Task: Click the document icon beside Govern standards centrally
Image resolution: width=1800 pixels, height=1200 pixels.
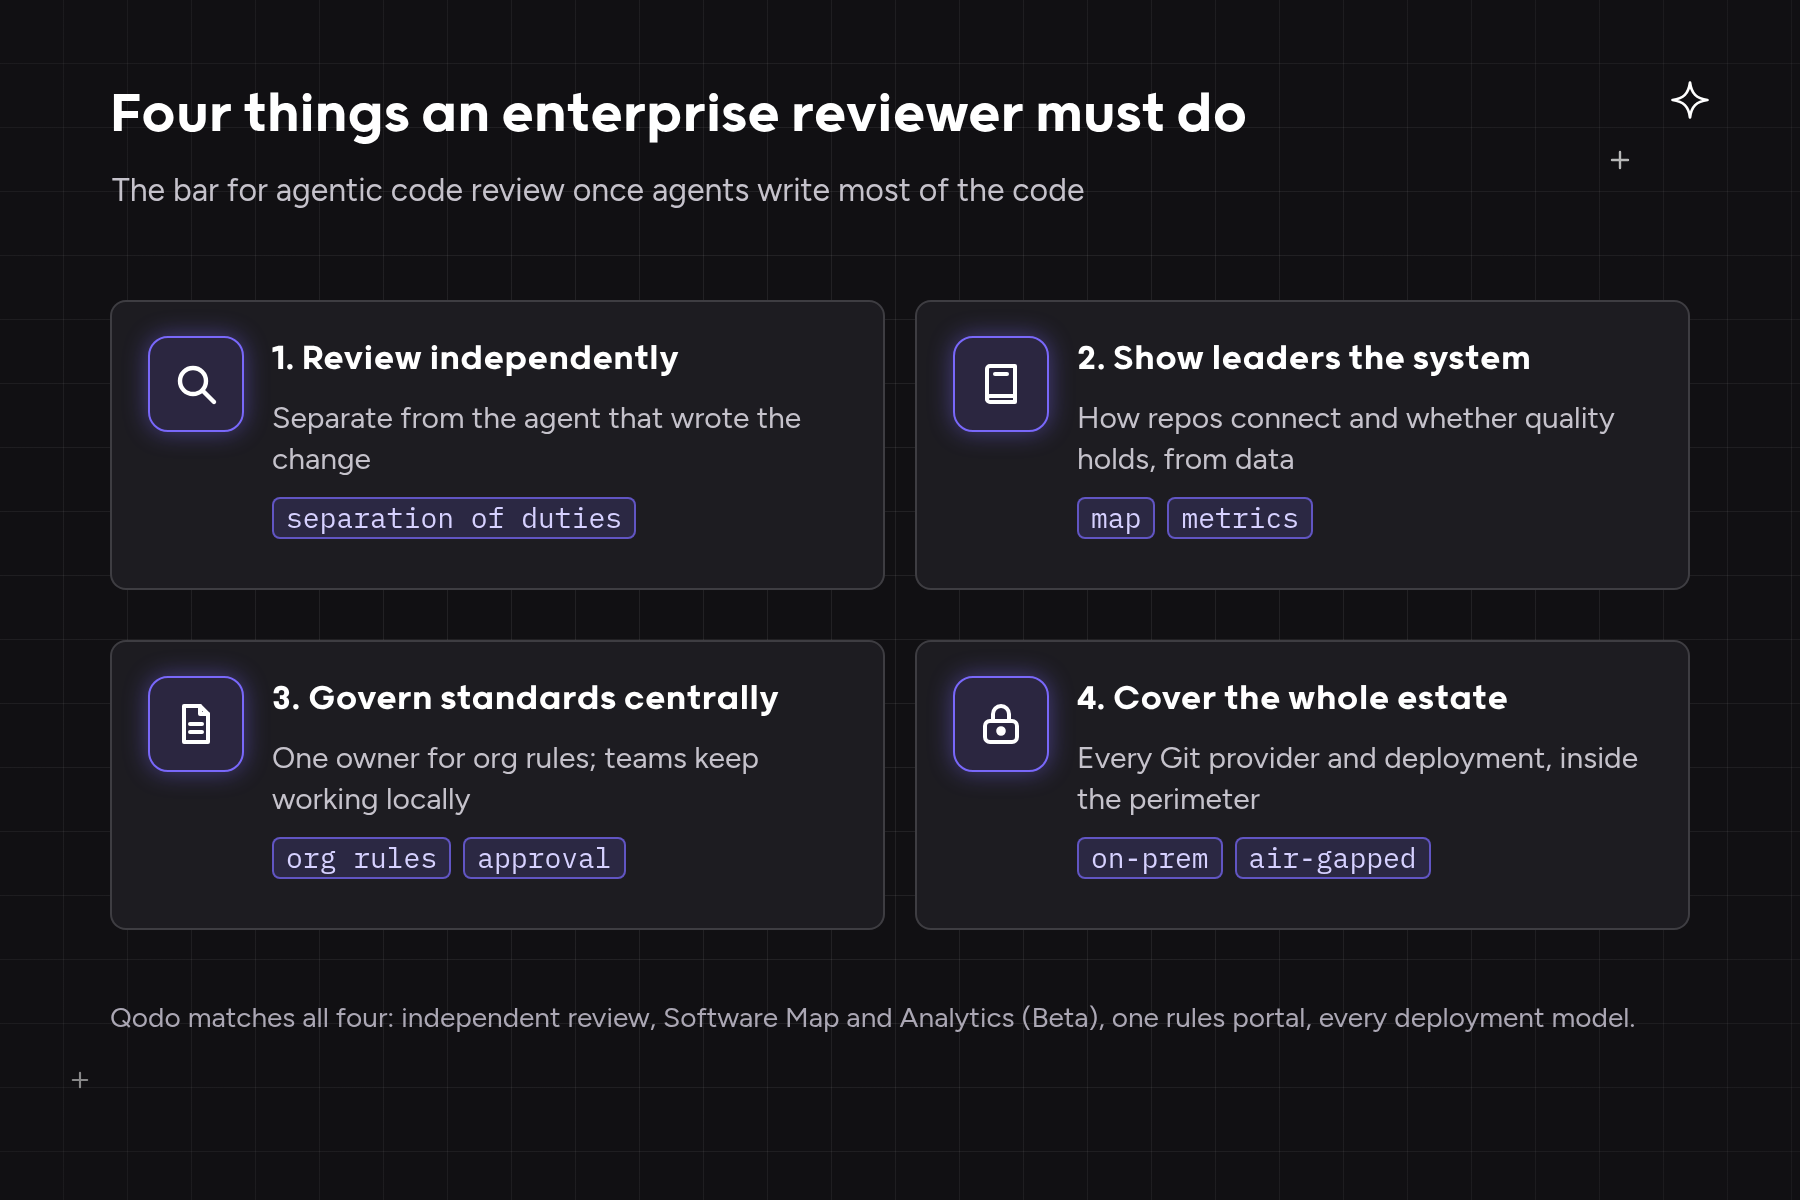Action: click(196, 724)
